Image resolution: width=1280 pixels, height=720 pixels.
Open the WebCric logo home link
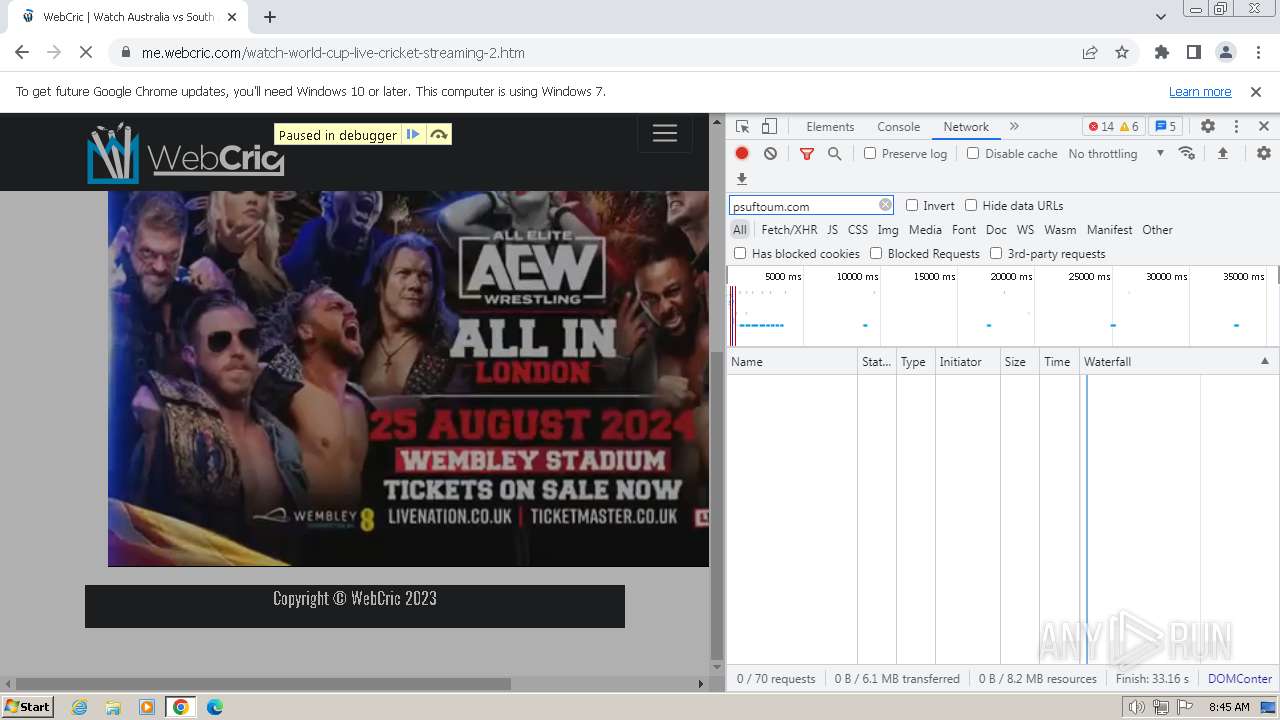(x=186, y=153)
